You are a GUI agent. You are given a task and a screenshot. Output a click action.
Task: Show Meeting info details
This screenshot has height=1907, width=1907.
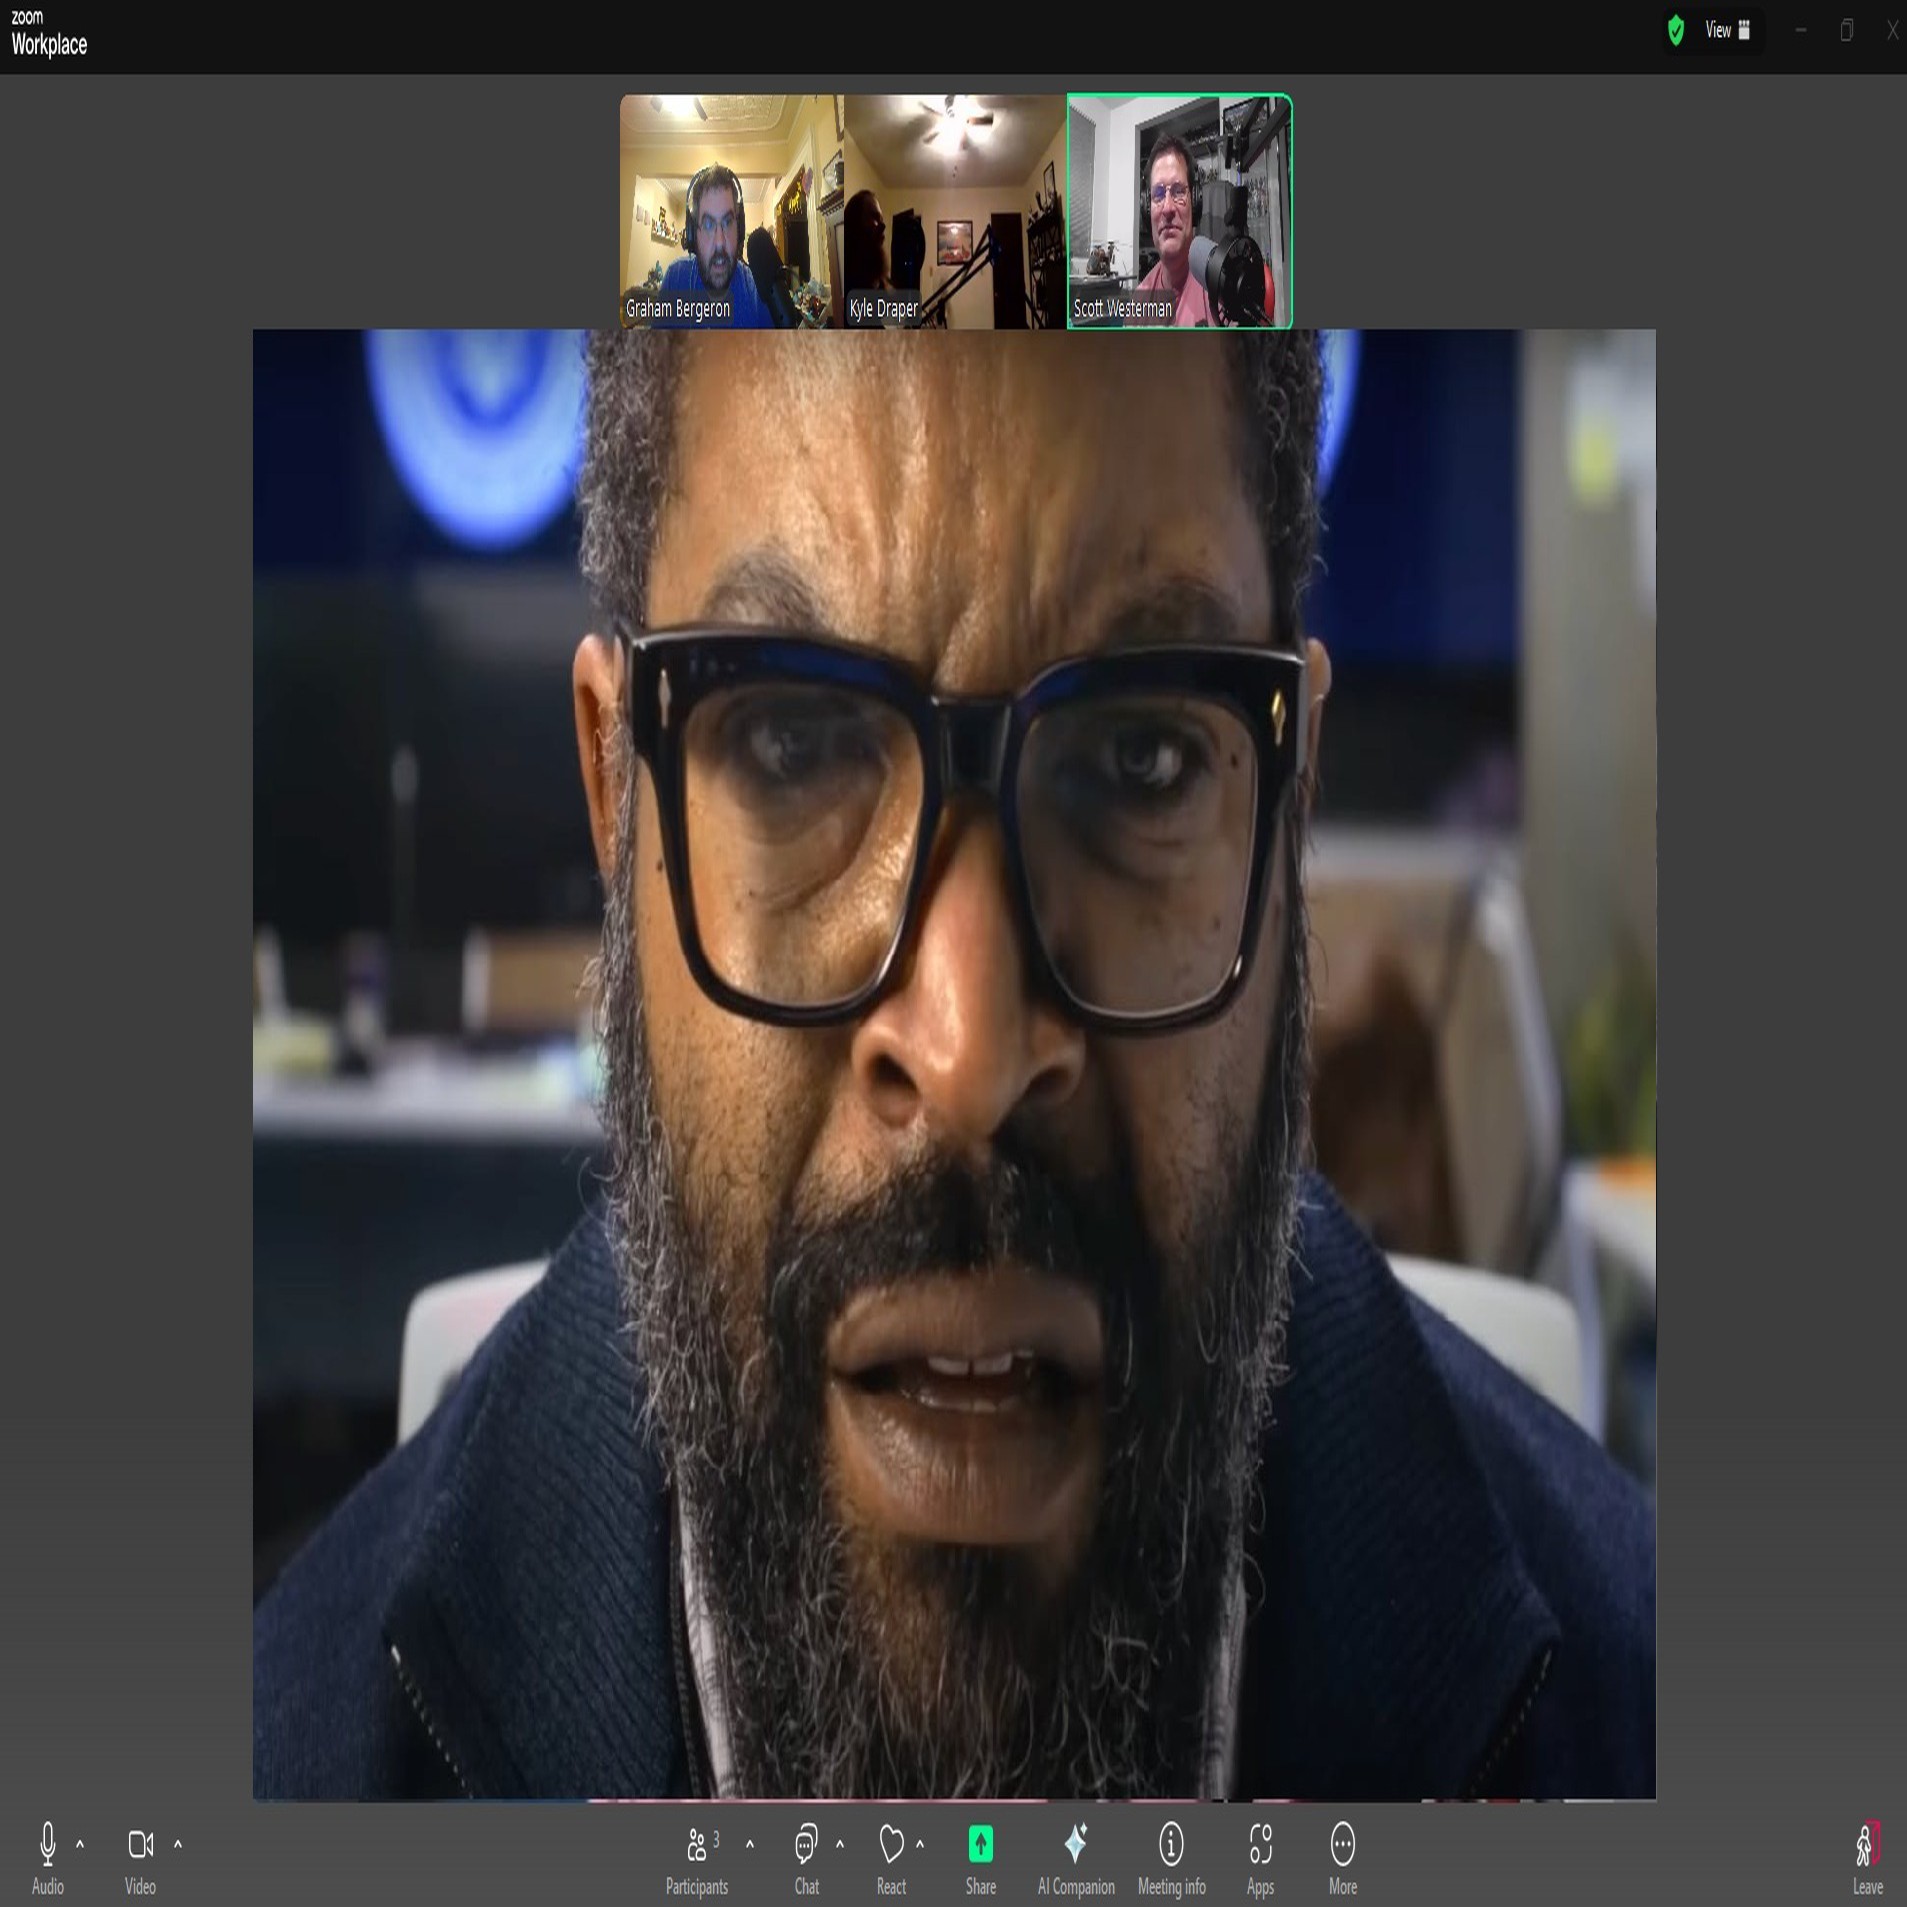pos(1171,1858)
